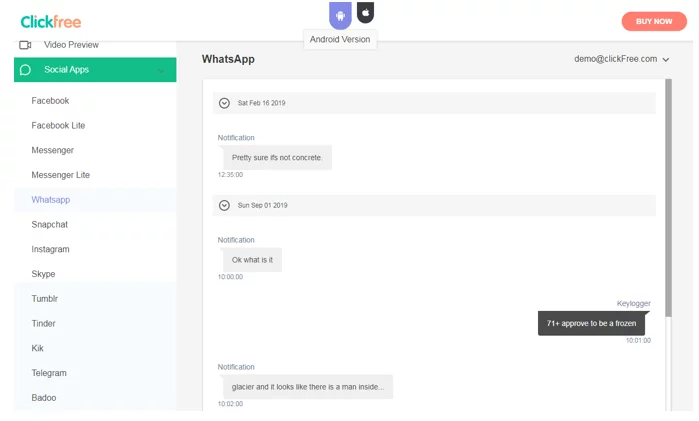Image resolution: width=699 pixels, height=421 pixels.
Task: Open the demo@clickFree.com account dropdown
Action: 621,59
